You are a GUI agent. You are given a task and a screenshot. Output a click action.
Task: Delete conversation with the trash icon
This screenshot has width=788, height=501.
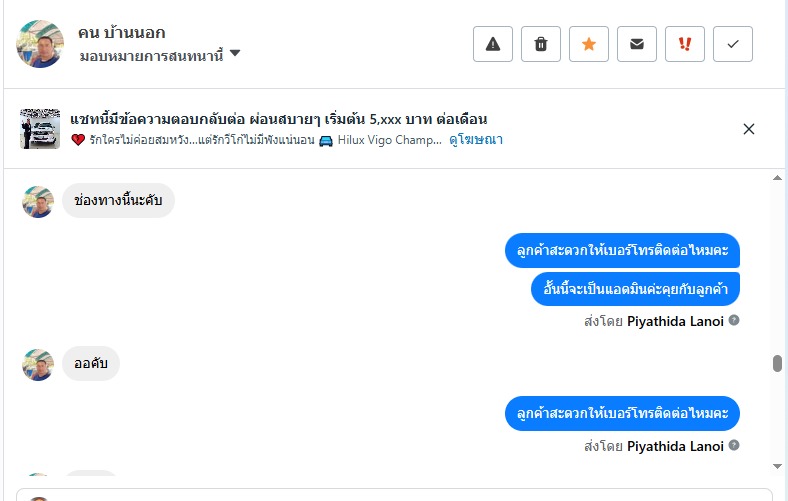pyautogui.click(x=541, y=44)
